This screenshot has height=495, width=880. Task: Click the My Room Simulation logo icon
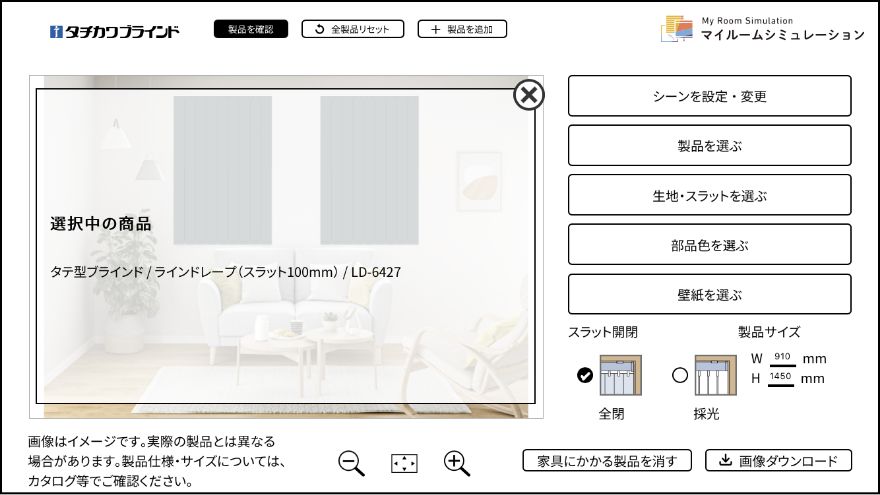click(x=676, y=29)
